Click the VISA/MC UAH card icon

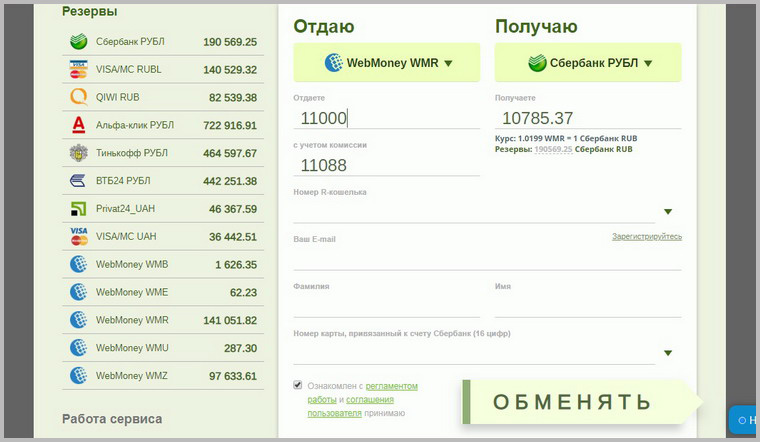[79, 236]
